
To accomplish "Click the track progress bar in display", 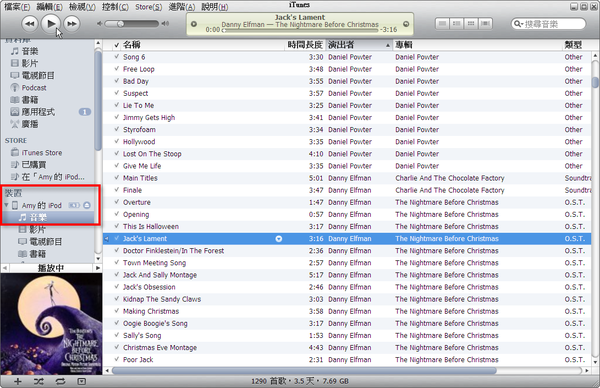I will (300, 30).
